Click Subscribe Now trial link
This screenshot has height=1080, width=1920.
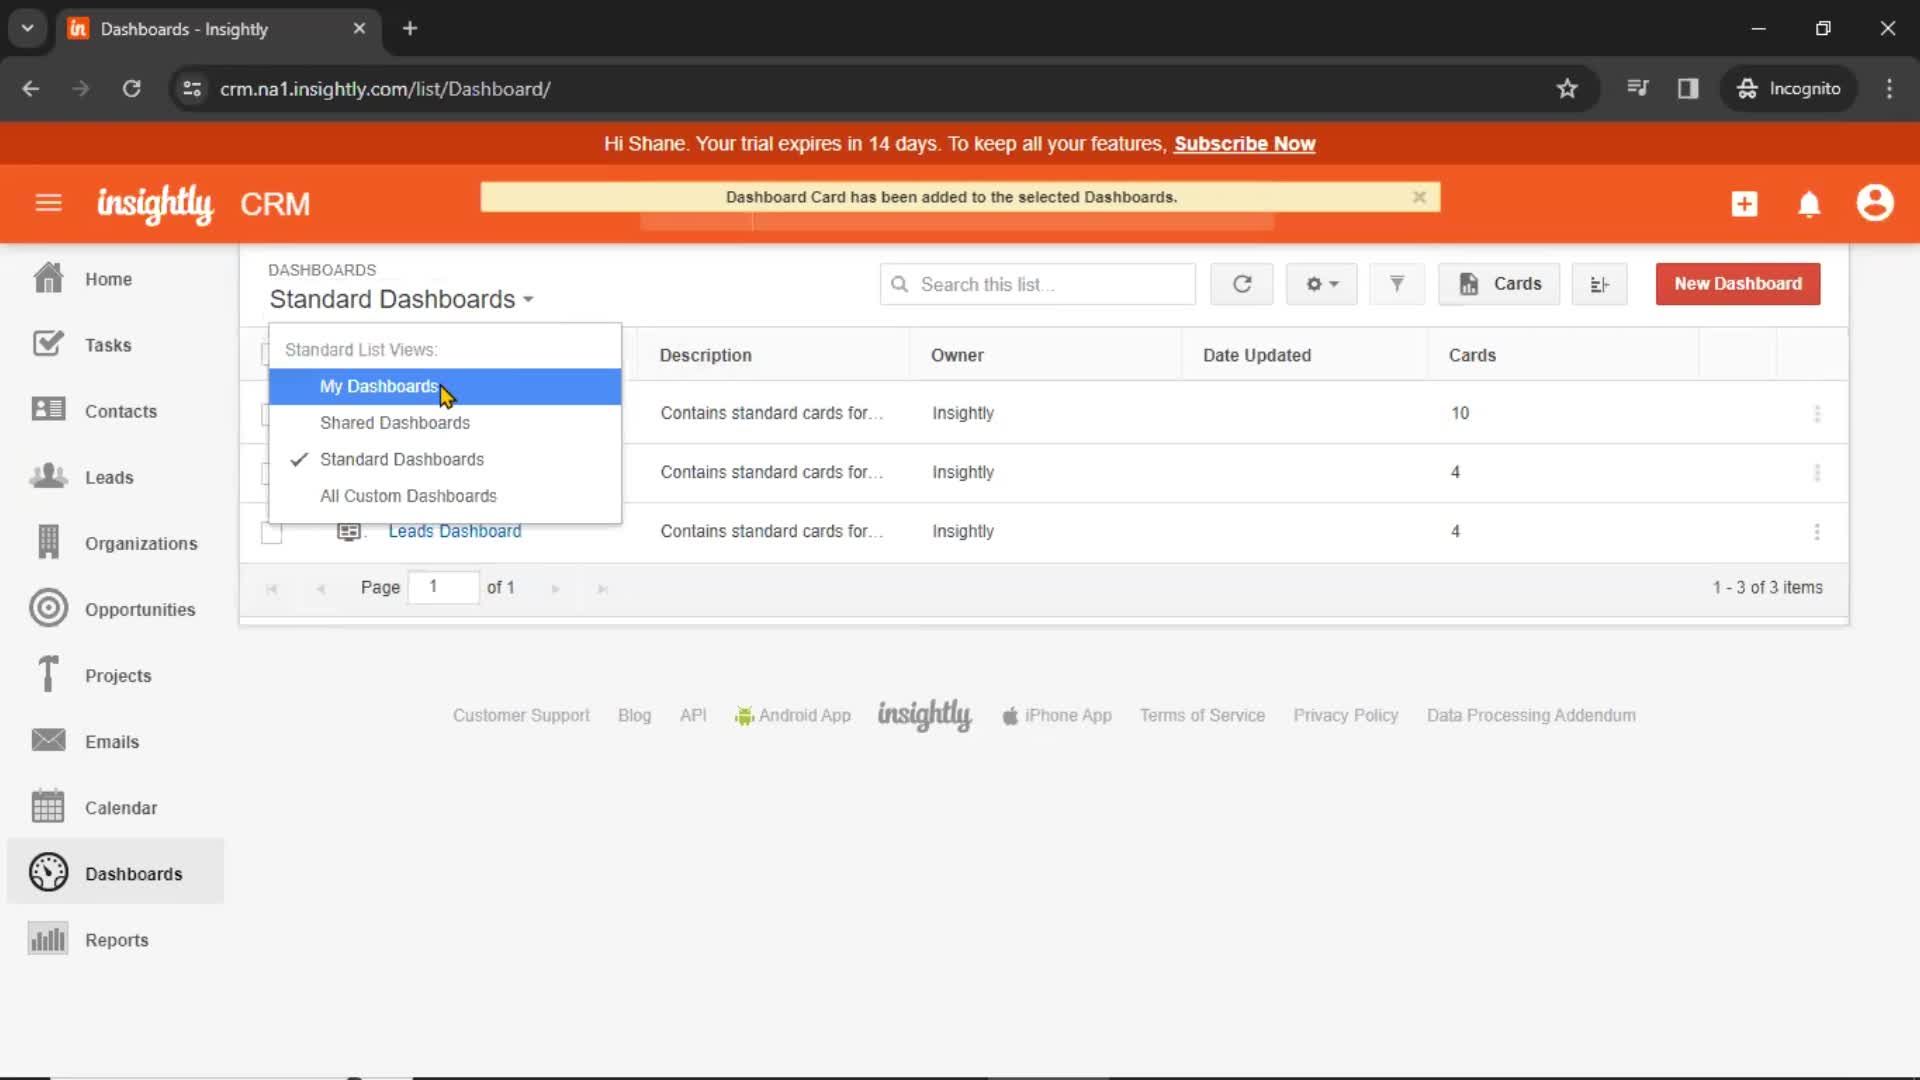[1245, 144]
